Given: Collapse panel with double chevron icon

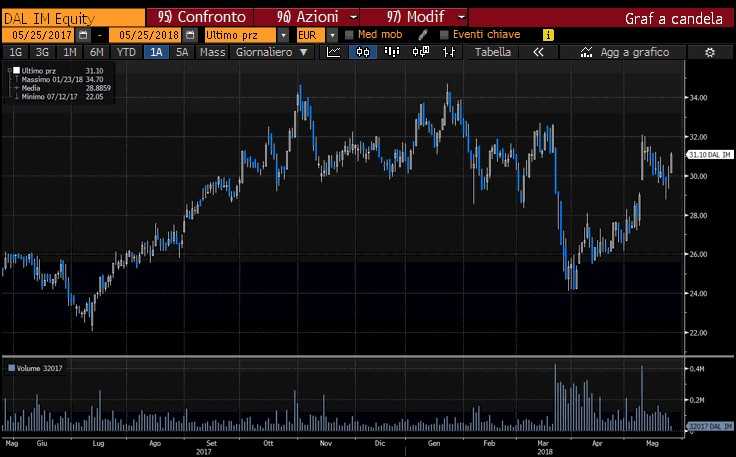Looking at the screenshot, I should pyautogui.click(x=538, y=52).
